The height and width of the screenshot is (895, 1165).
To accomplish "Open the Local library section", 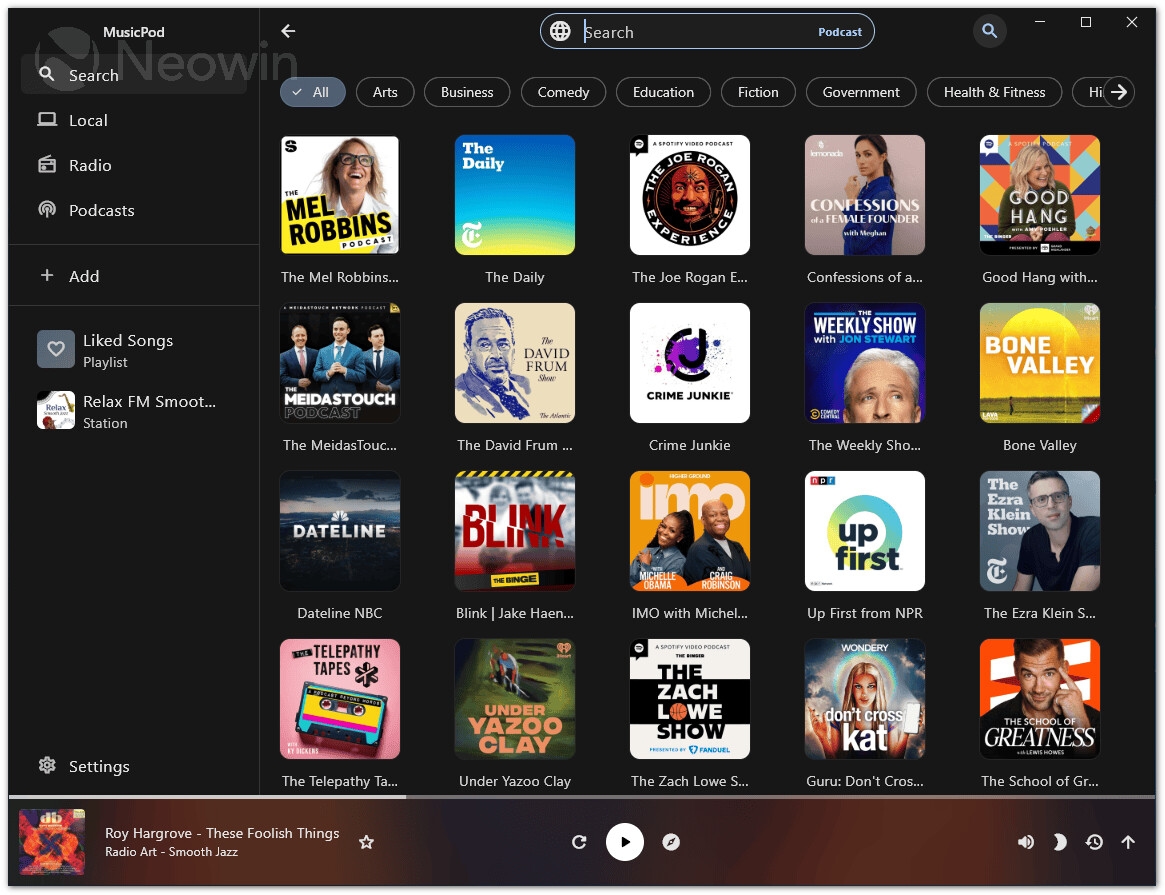I will [134, 120].
